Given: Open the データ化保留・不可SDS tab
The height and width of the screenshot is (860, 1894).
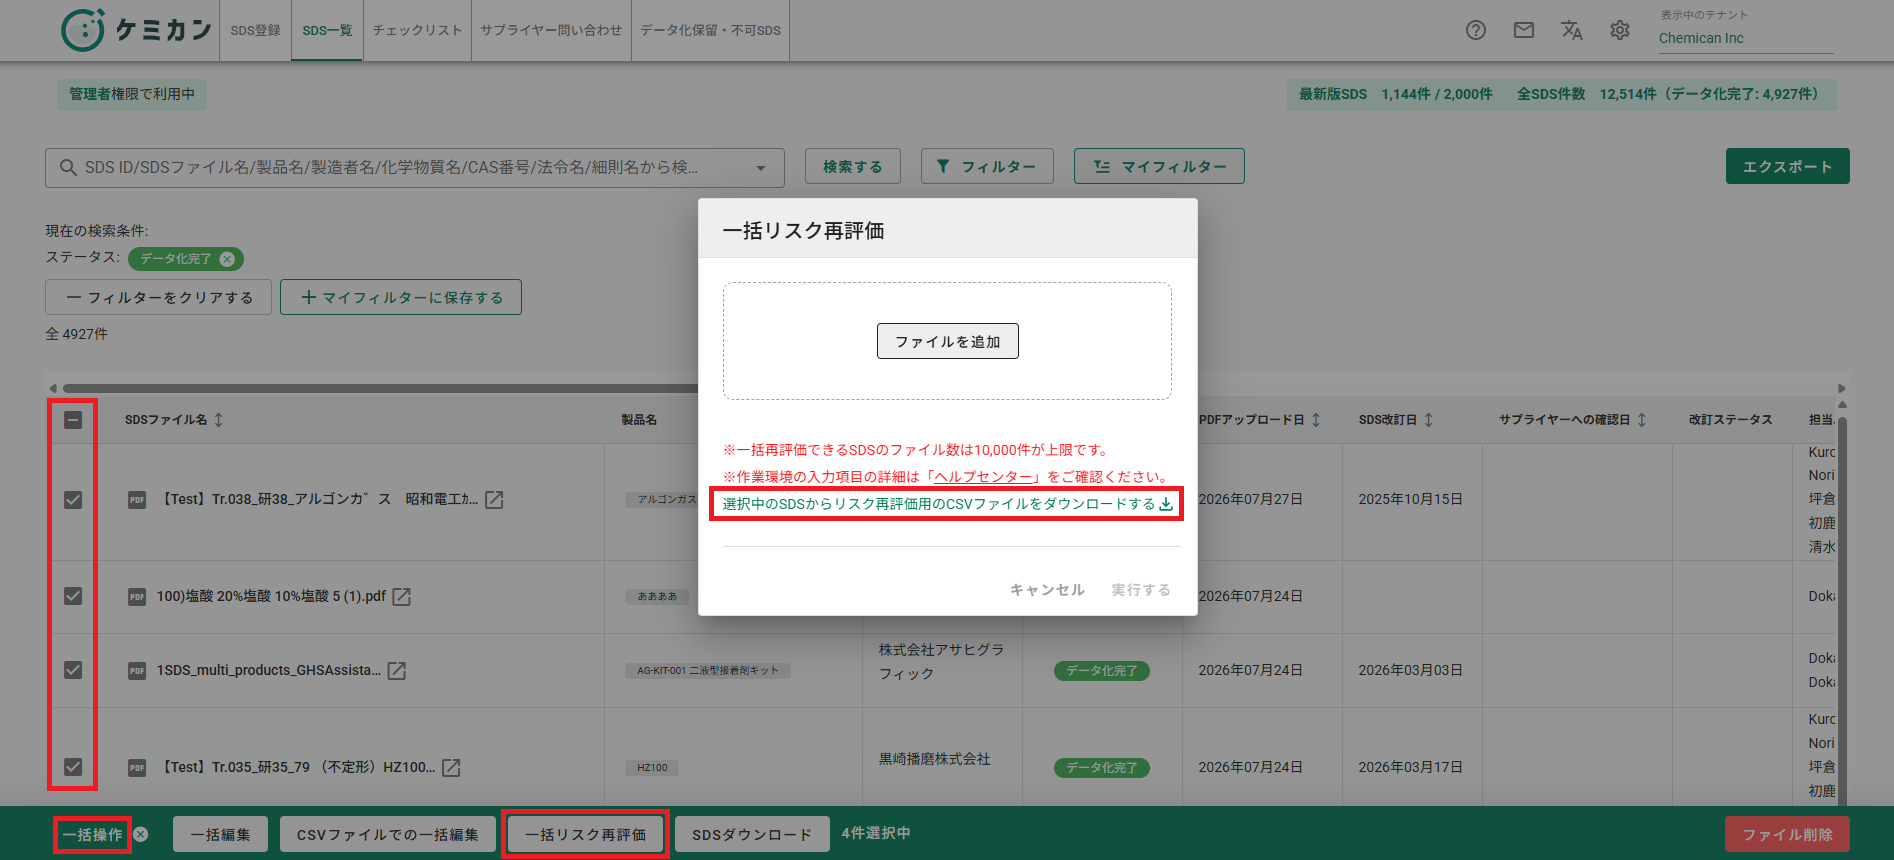Looking at the screenshot, I should point(710,30).
